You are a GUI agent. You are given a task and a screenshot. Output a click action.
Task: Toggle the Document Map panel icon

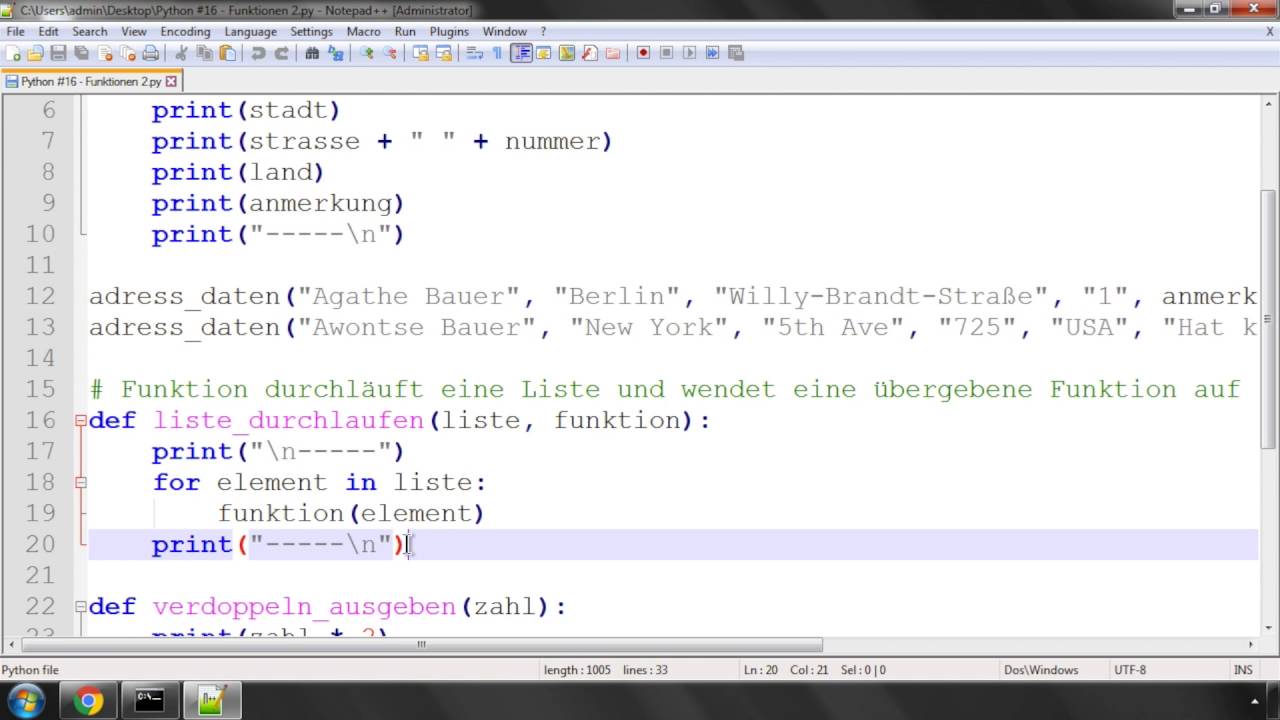[x=566, y=53]
